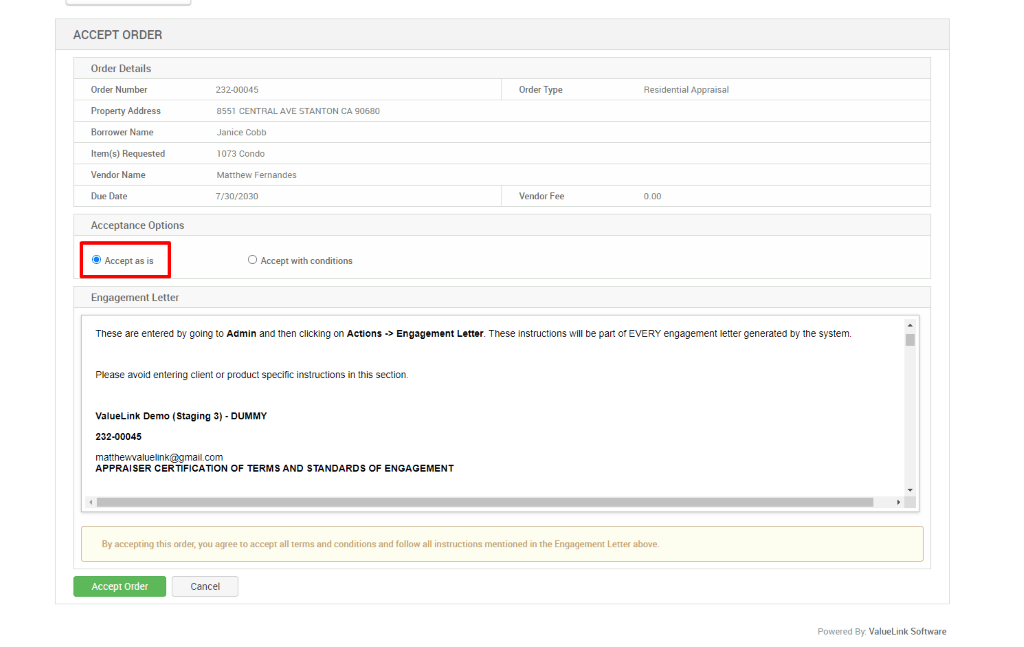Click the scroll-down arrow of the letter pane
1024x647 pixels.
(x=909, y=489)
